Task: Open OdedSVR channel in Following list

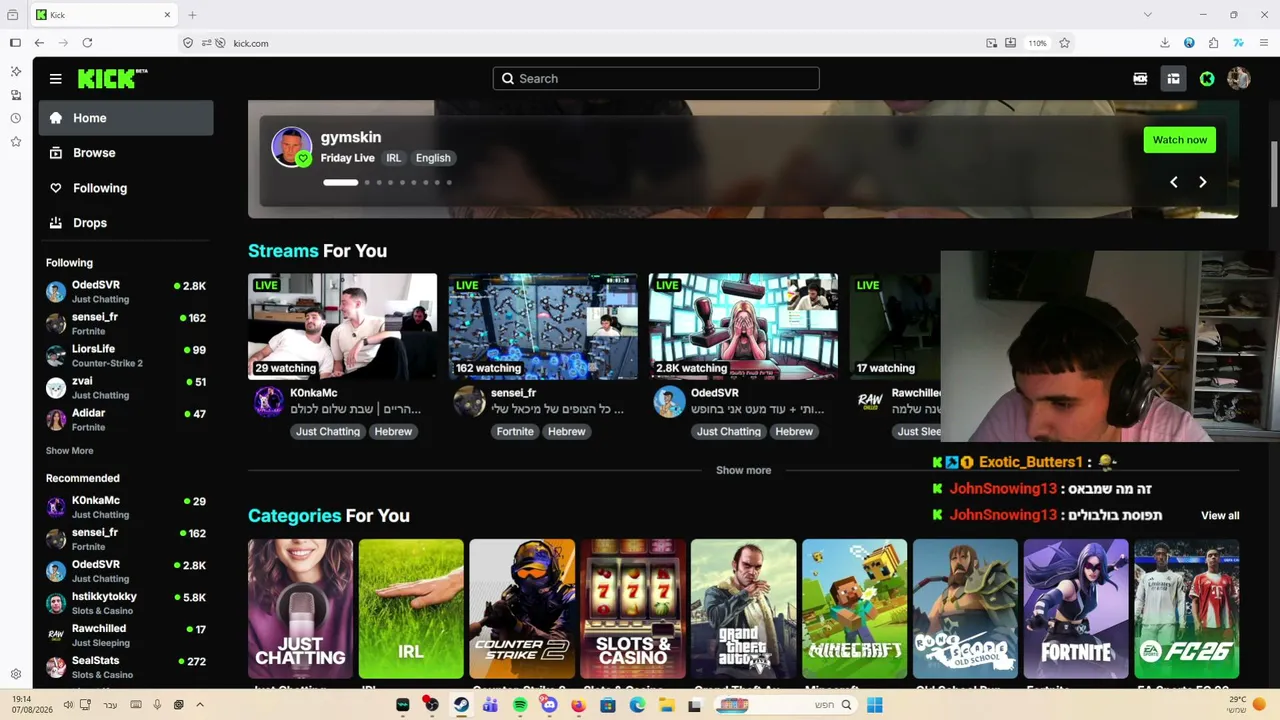Action: click(126, 291)
